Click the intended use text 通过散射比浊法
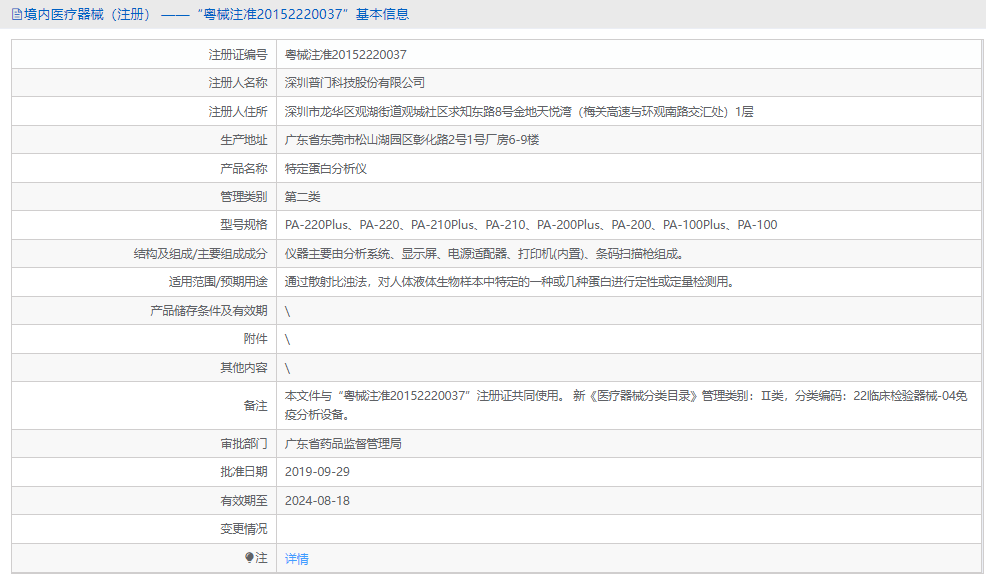This screenshot has height=580, width=986. click(510, 282)
